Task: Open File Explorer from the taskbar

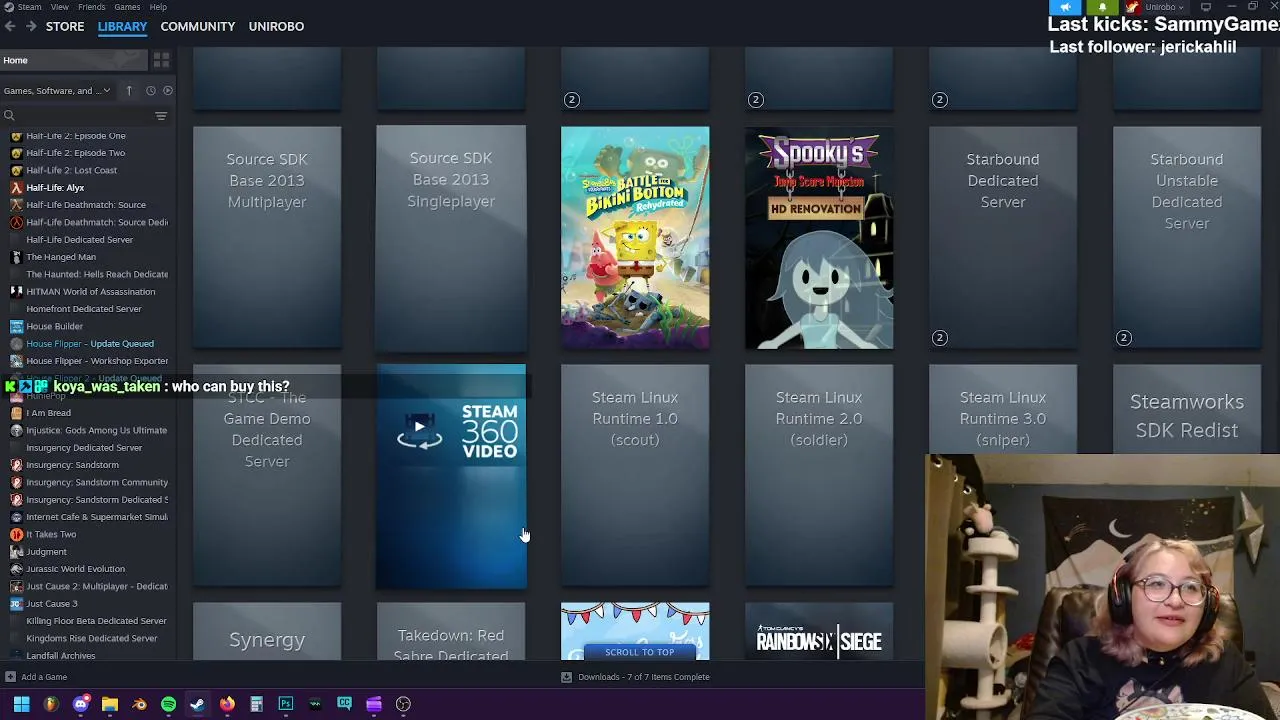Action: click(110, 704)
